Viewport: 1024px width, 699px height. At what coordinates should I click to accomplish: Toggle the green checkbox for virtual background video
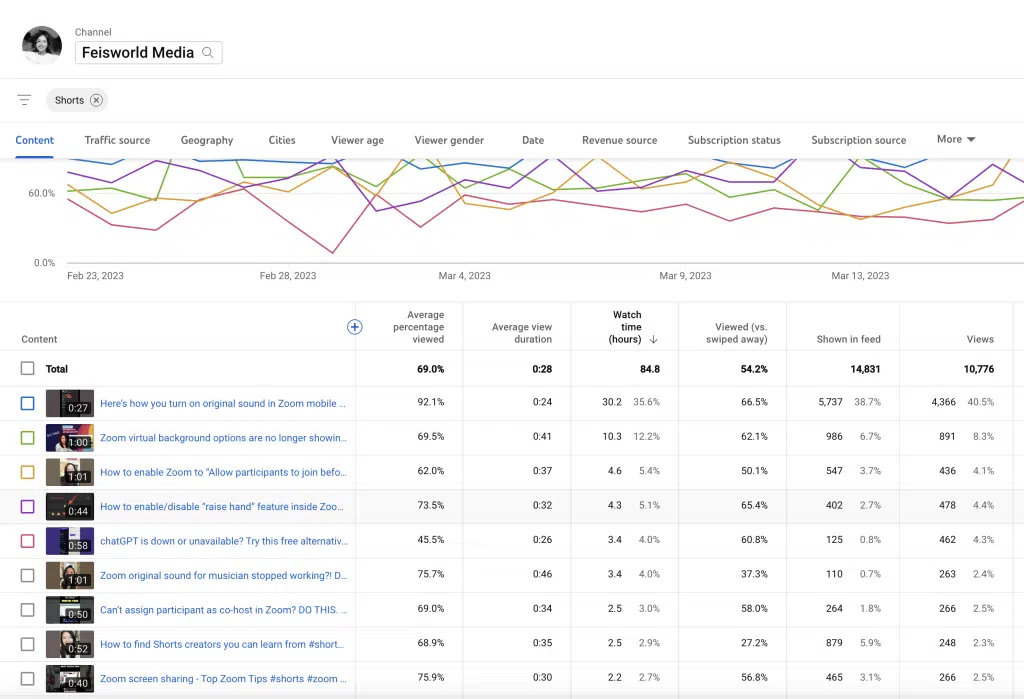27,438
